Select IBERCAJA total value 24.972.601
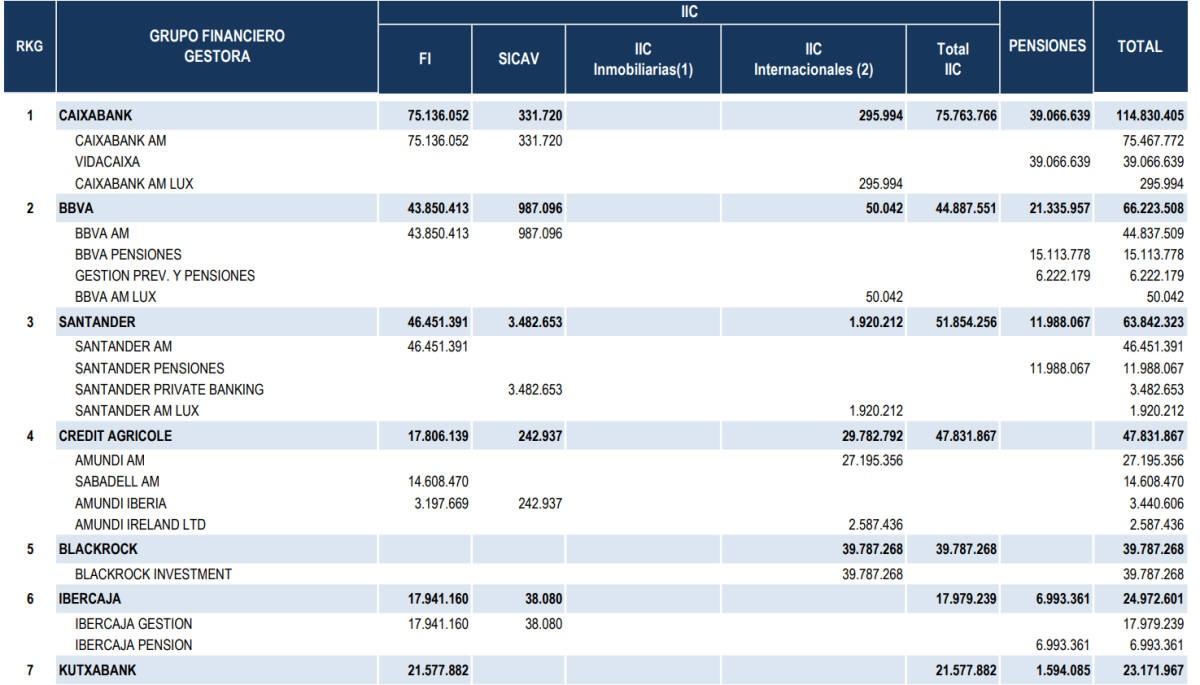 coord(1153,599)
